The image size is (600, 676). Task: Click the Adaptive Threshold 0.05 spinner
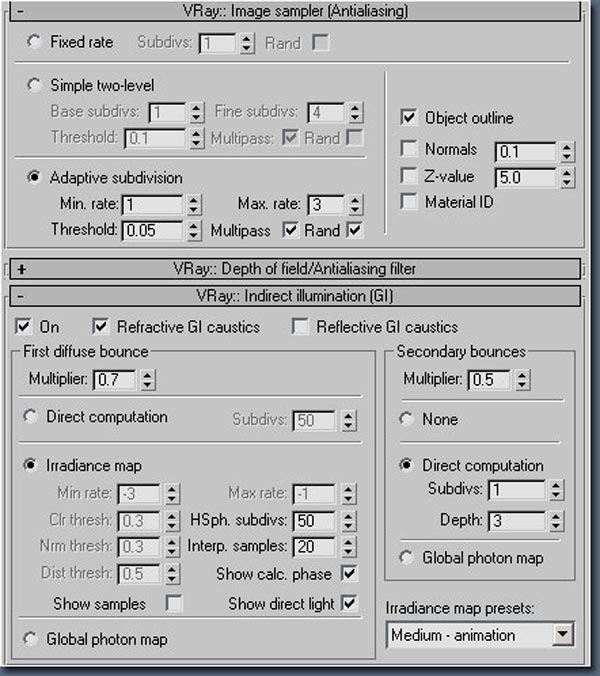194,231
